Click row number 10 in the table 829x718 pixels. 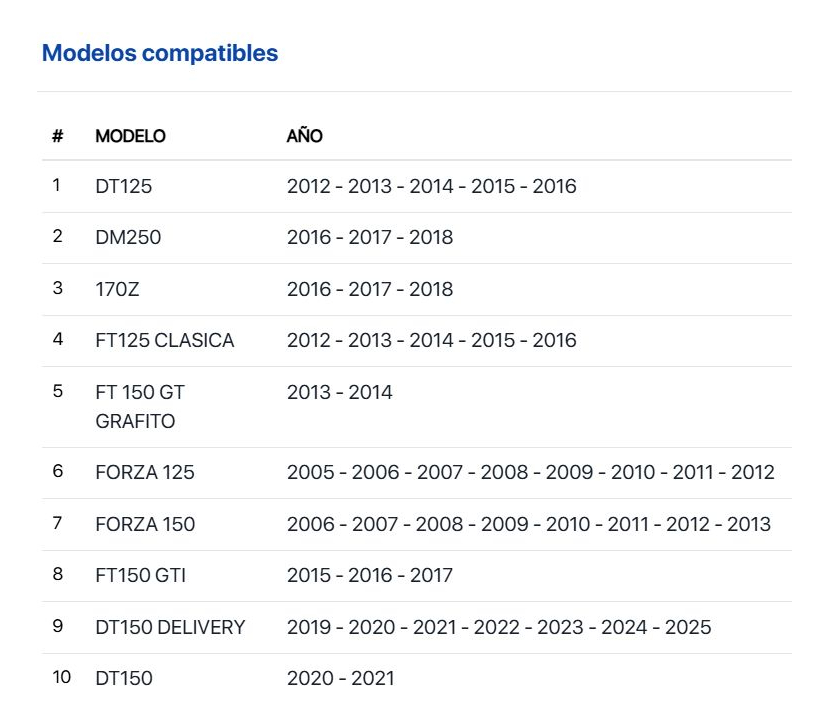(x=61, y=677)
